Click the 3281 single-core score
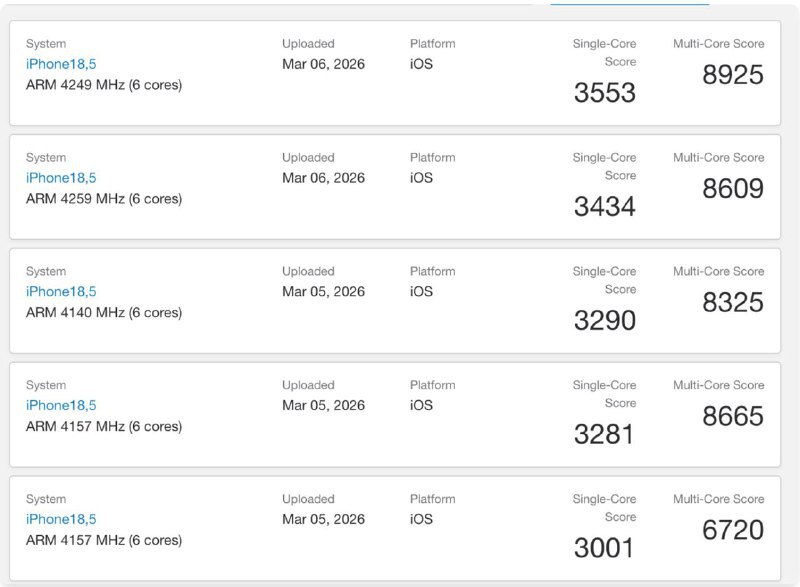This screenshot has height=587, width=800. (604, 435)
